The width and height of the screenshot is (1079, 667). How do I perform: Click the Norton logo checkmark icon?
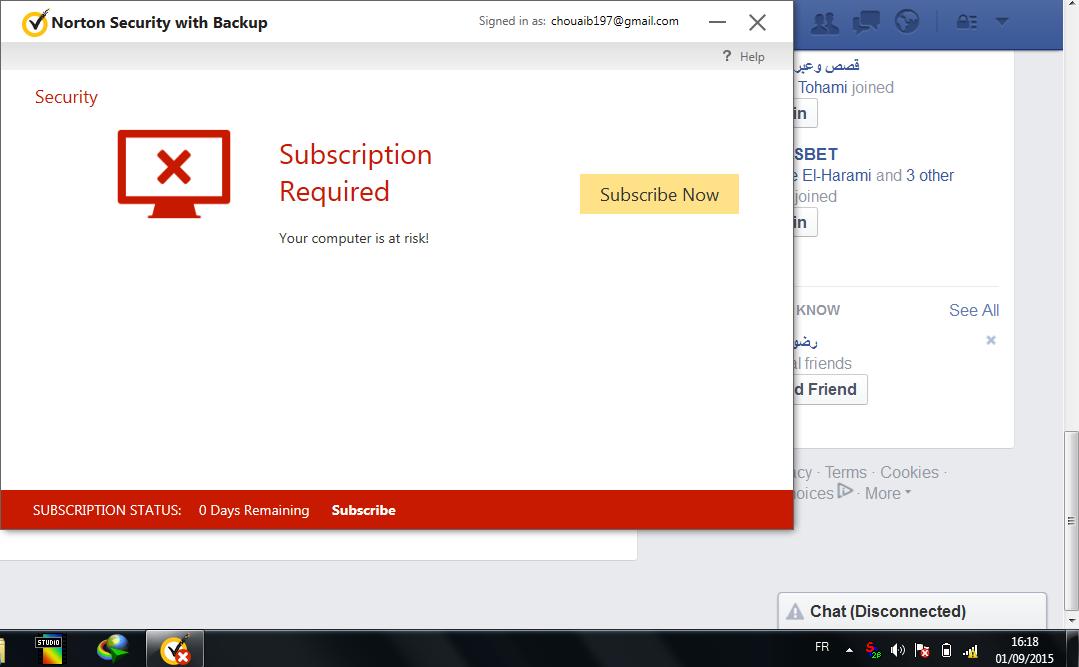pyautogui.click(x=34, y=23)
